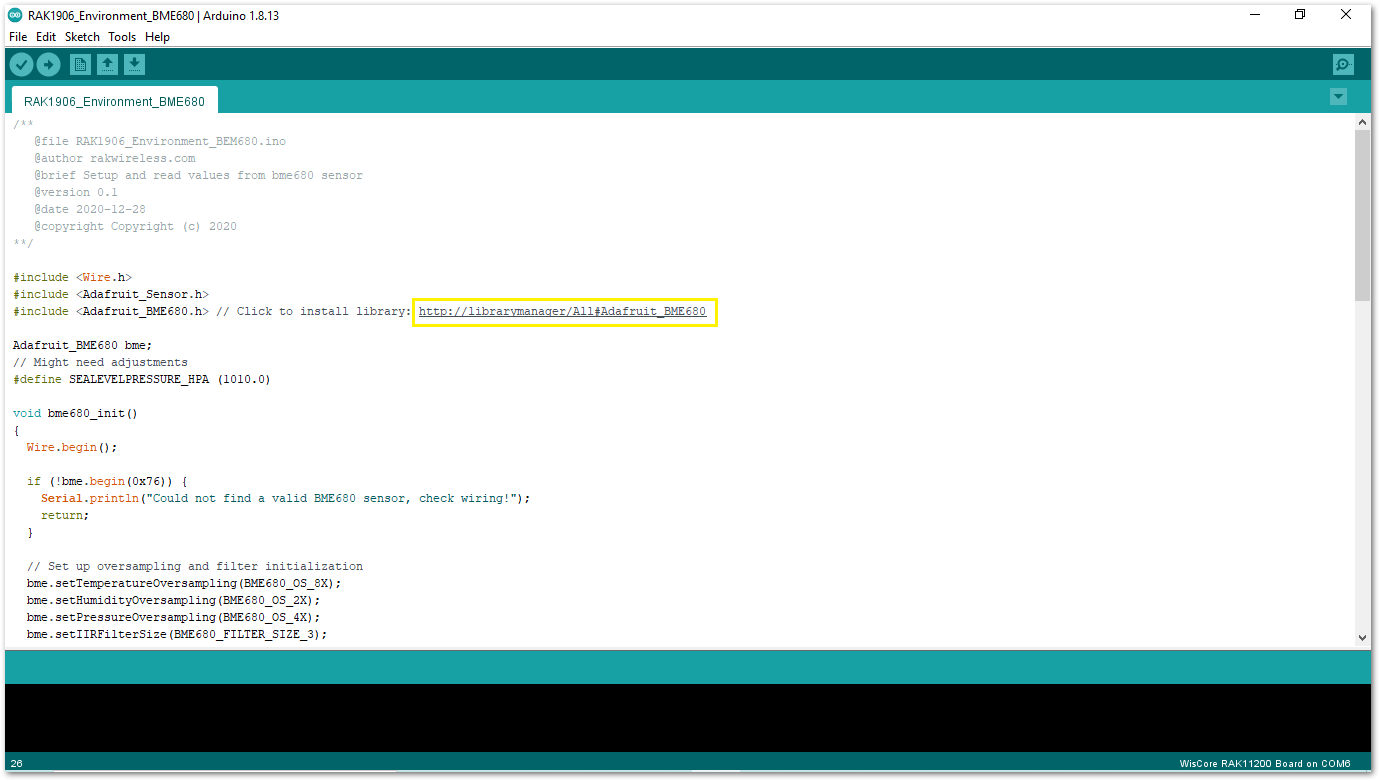
Task: Follow the librarymanager Adafruit_BME680 link
Action: click(562, 312)
